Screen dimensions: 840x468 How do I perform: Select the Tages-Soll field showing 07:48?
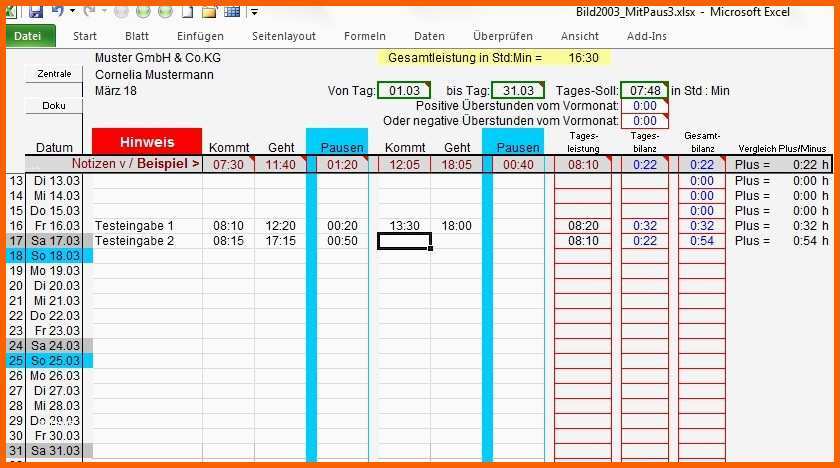(x=644, y=91)
